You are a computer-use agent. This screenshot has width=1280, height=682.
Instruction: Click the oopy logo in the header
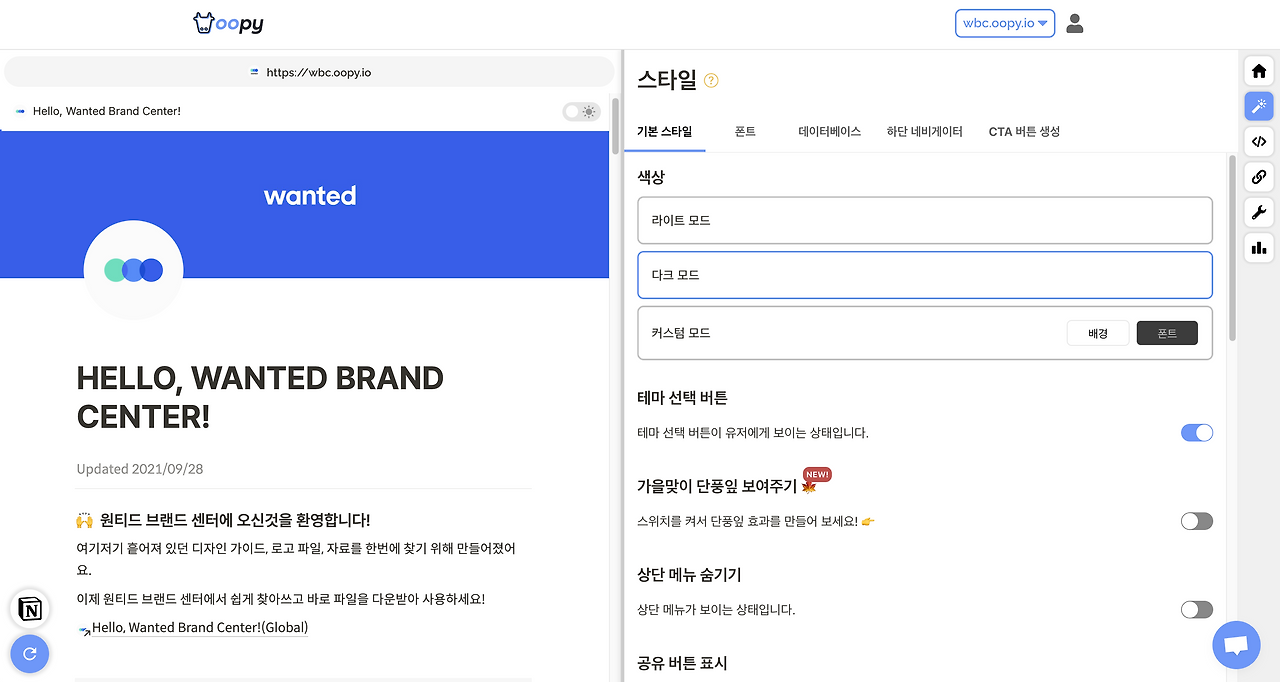(x=228, y=23)
